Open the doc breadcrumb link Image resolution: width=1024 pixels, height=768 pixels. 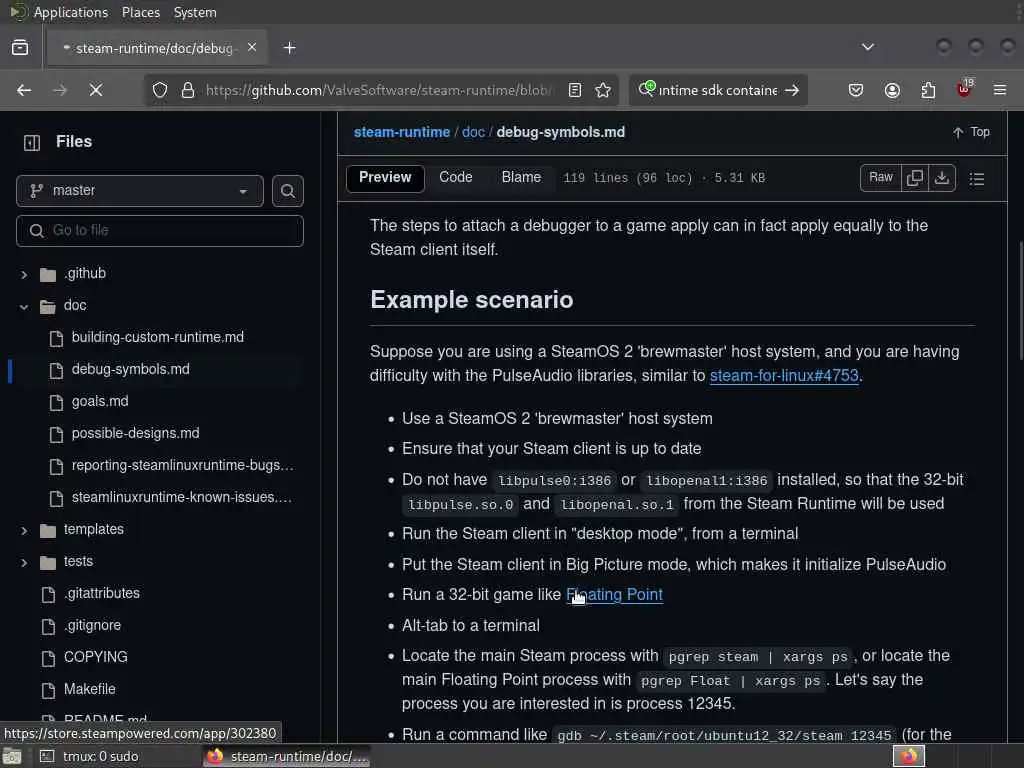473,132
